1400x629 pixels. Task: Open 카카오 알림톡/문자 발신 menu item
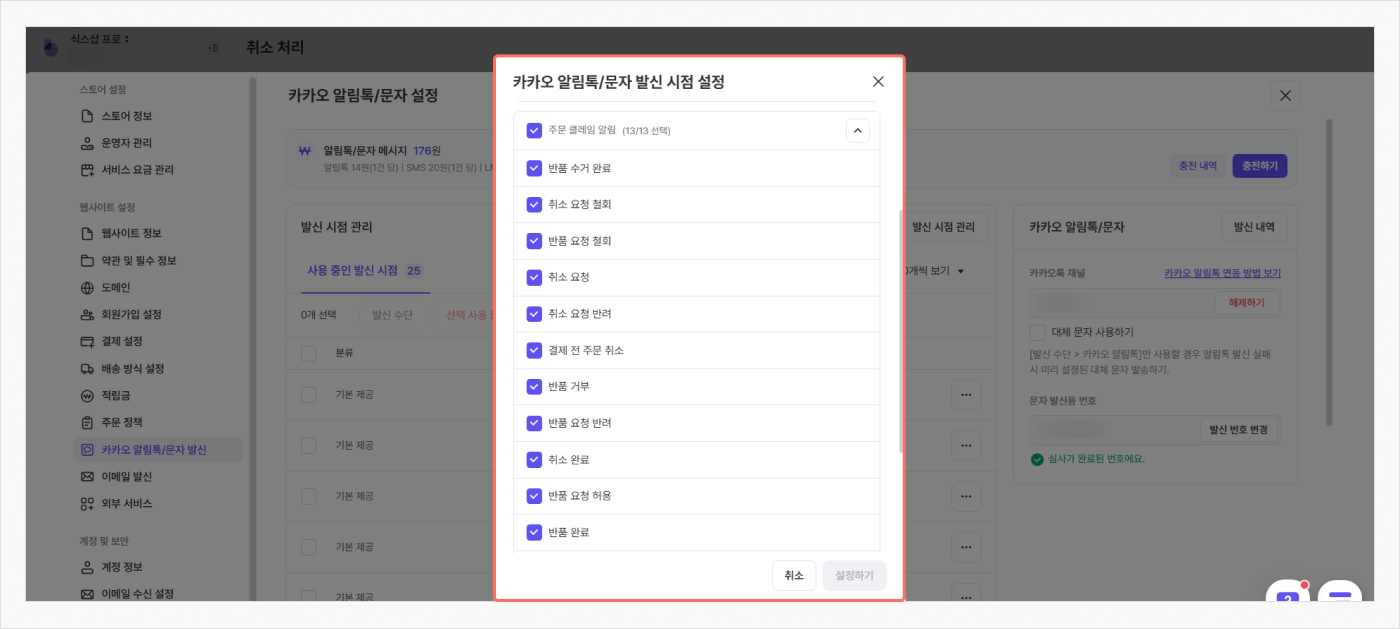154,450
